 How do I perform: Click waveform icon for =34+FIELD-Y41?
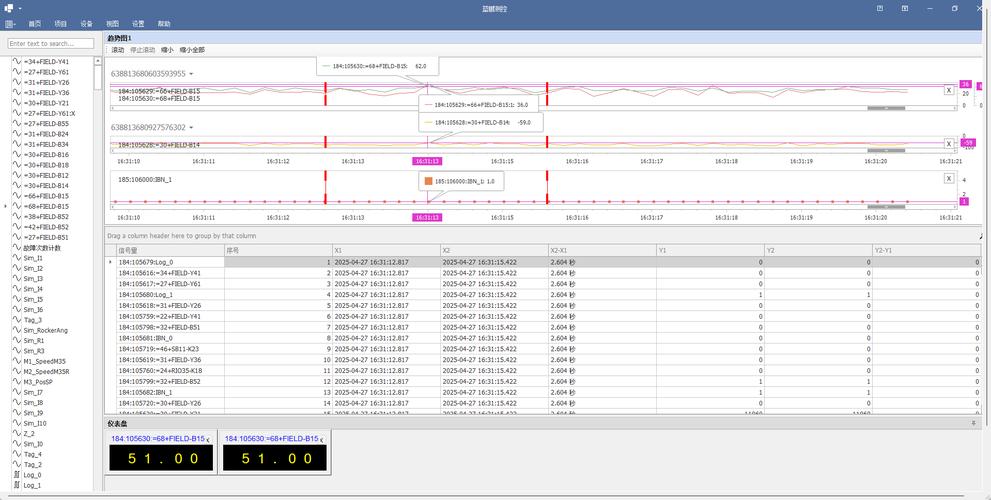(x=17, y=62)
